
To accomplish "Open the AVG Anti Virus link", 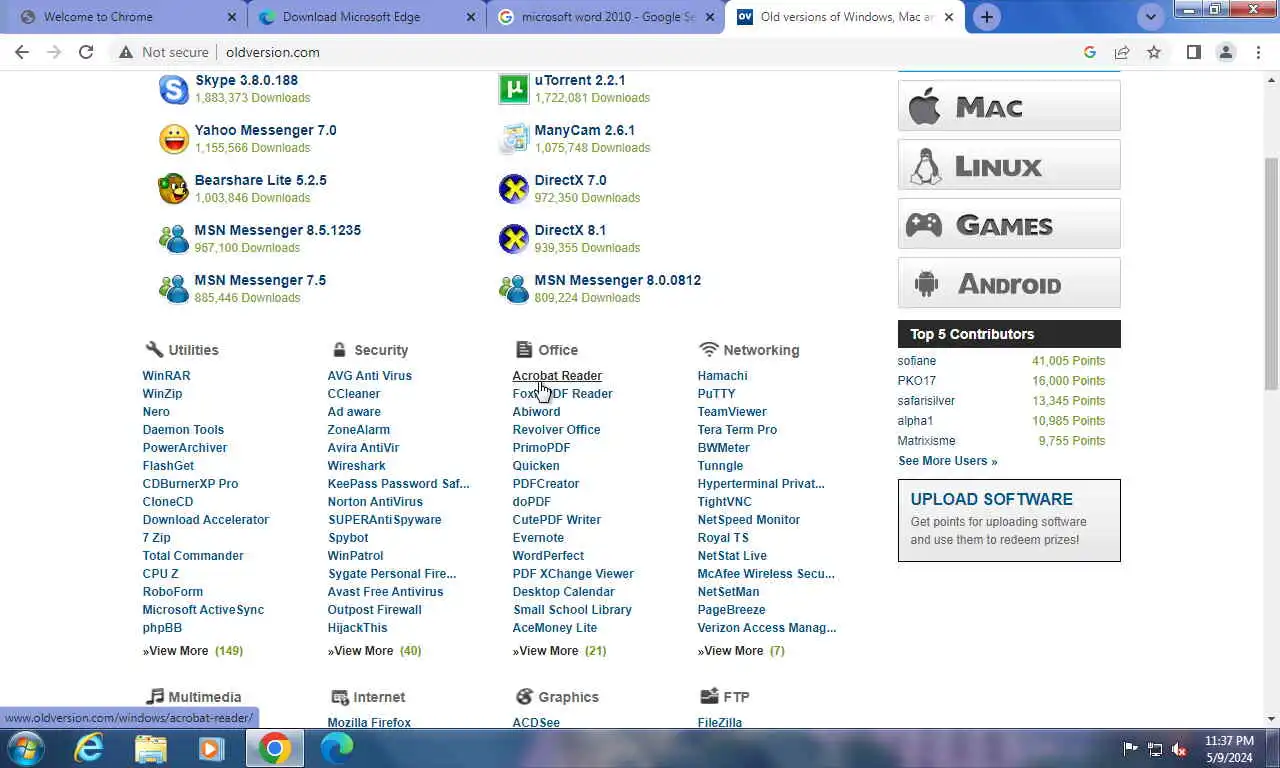I will tap(370, 376).
